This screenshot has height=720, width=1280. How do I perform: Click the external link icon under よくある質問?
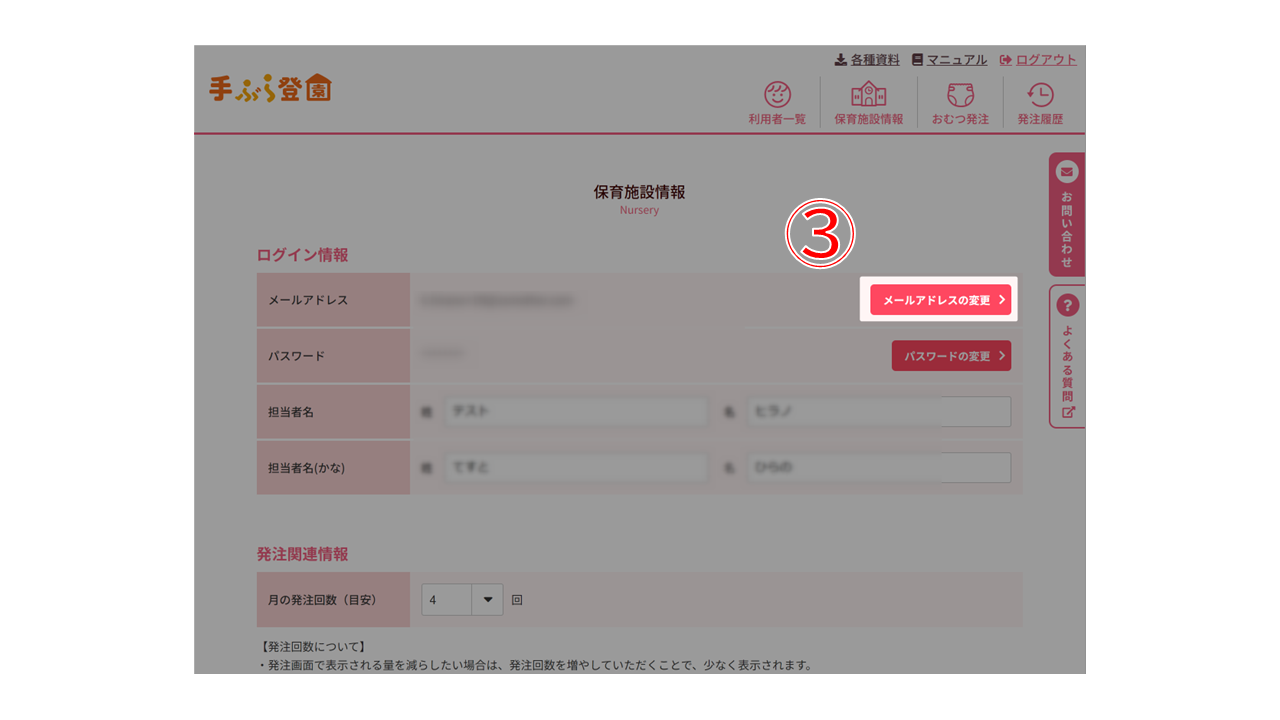1068,412
